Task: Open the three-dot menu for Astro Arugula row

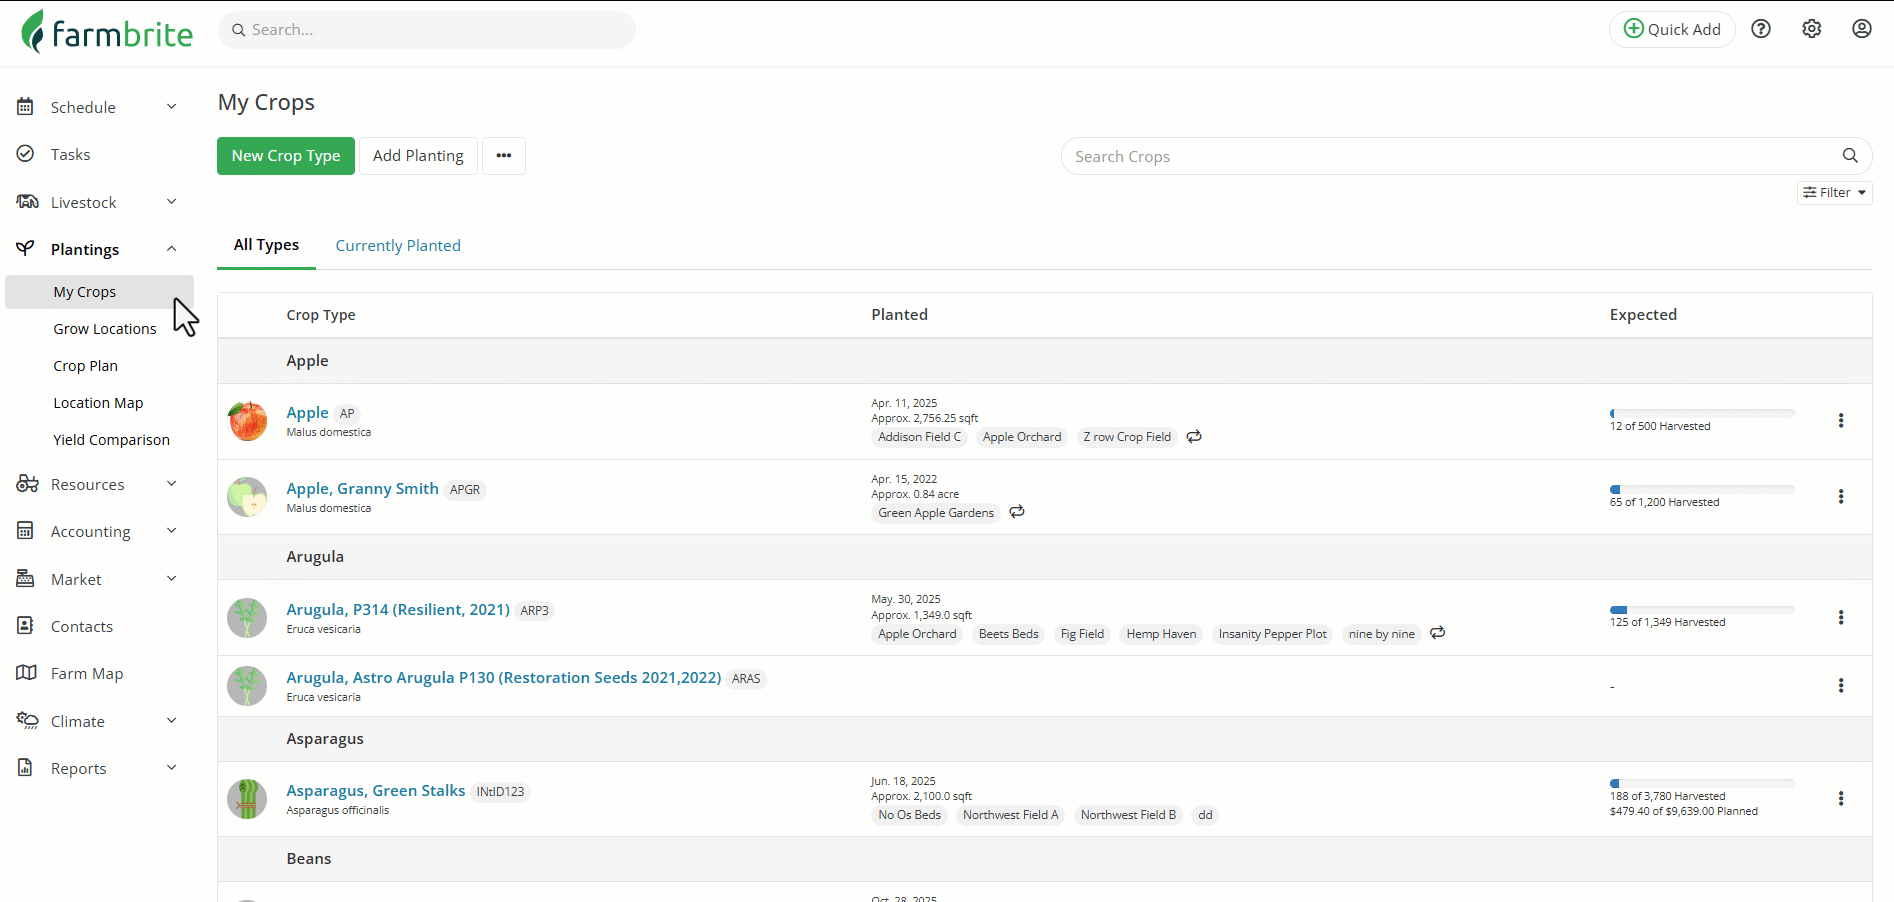Action: click(x=1841, y=686)
